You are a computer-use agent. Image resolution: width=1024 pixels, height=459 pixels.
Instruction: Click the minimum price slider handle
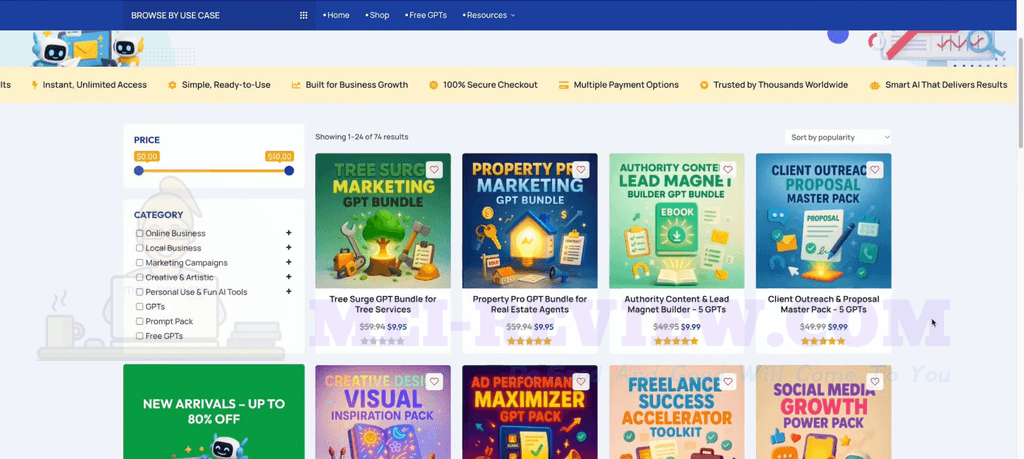138,171
